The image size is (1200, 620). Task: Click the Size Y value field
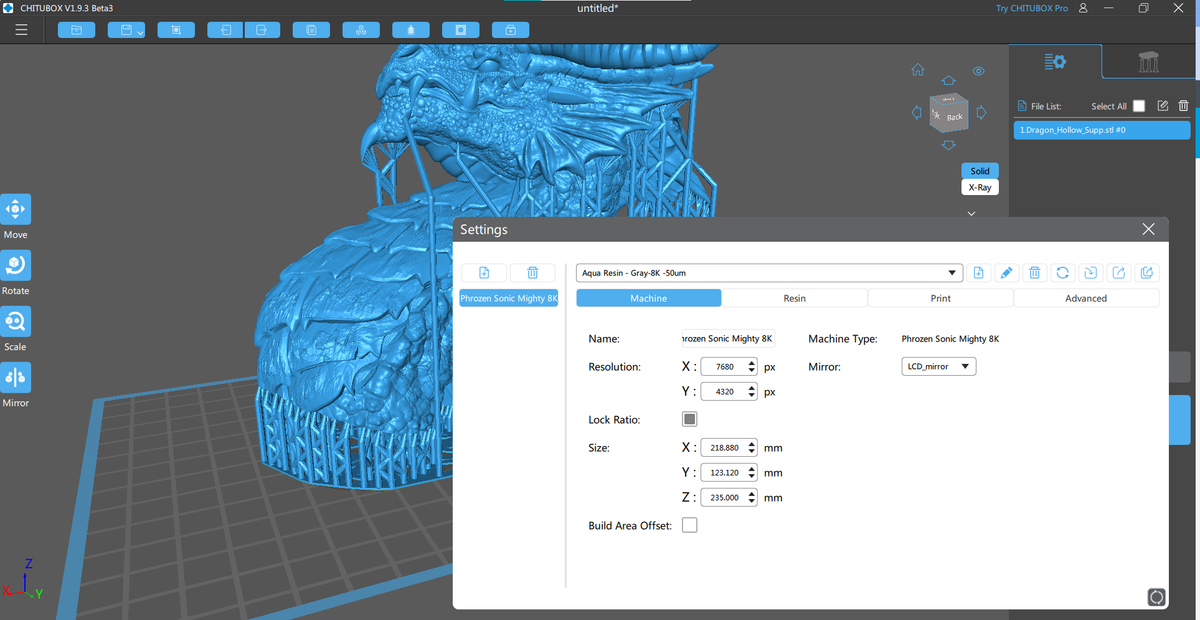pos(724,473)
